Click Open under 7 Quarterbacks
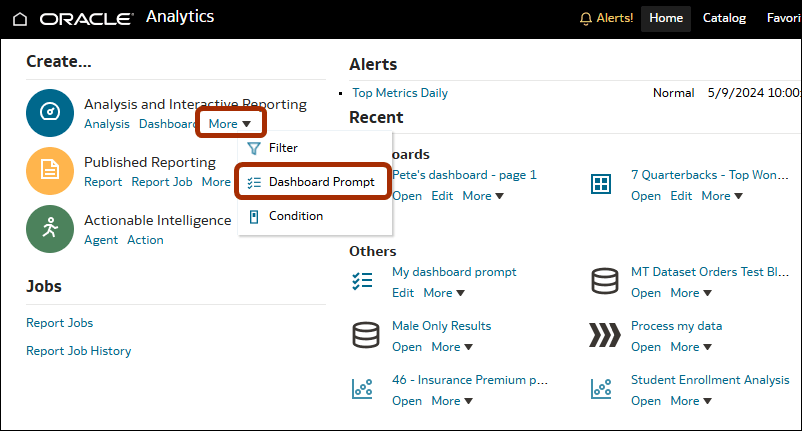 click(x=646, y=196)
